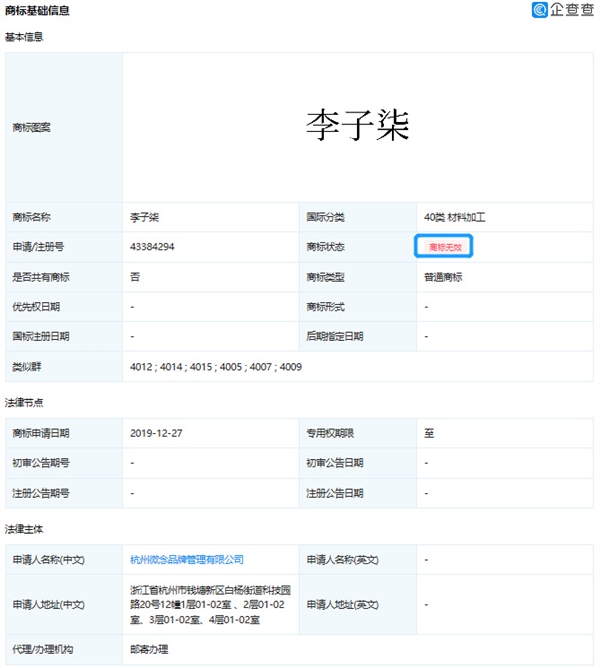Click the large 李子柒 trademark image

pos(358,126)
